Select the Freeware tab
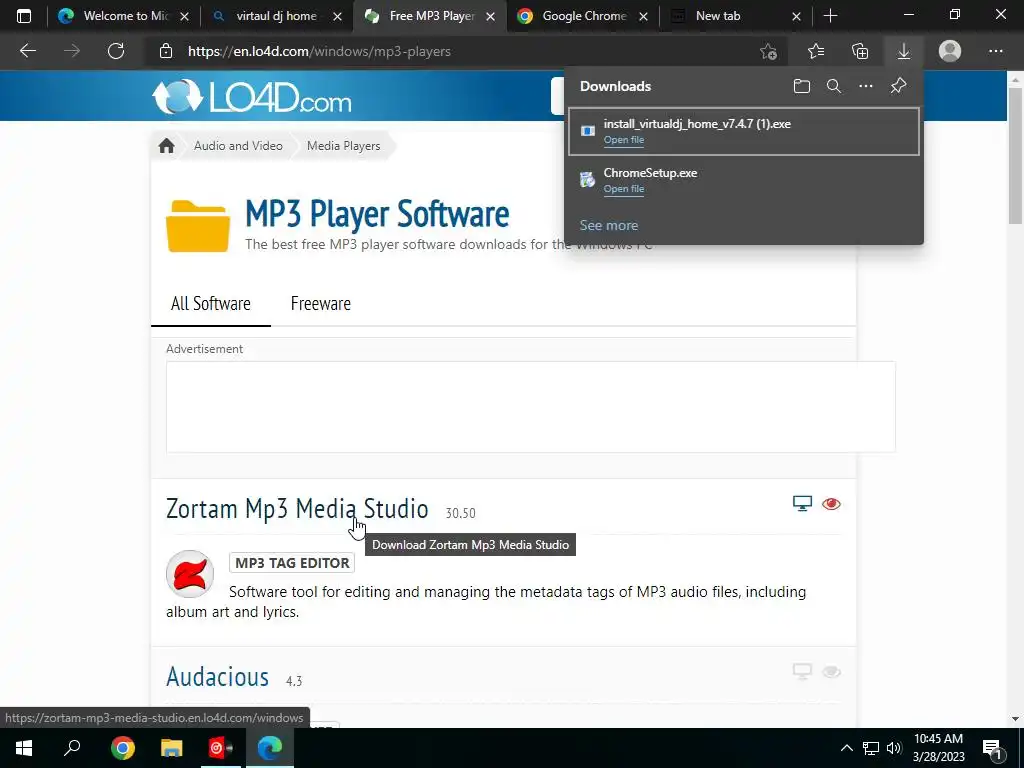Screen dimensions: 1024x768 click(x=321, y=304)
